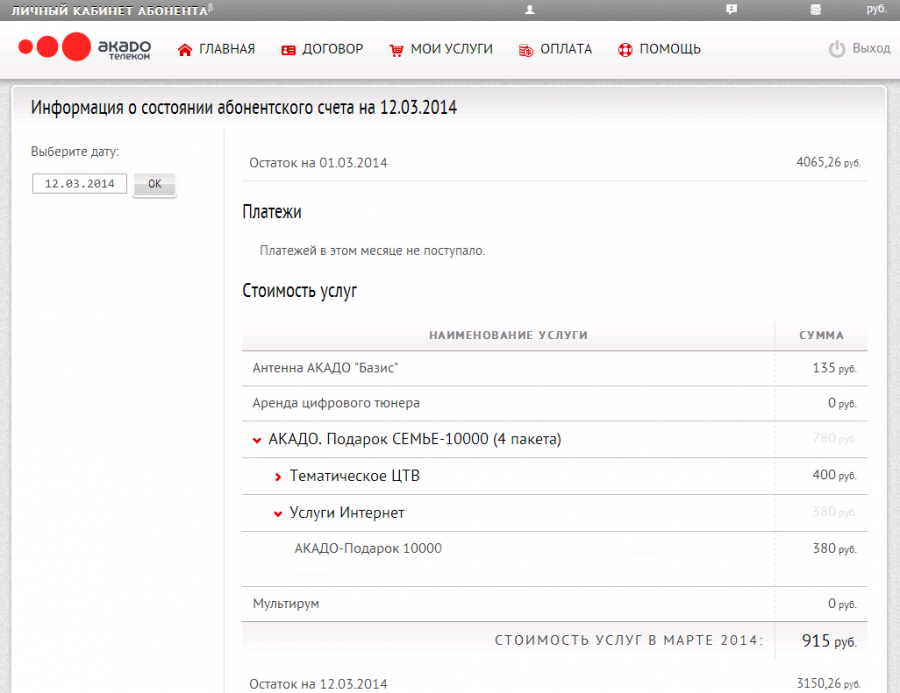Image resolution: width=900 pixels, height=693 pixels.
Task: Open the notifications message icon
Action: 731,9
